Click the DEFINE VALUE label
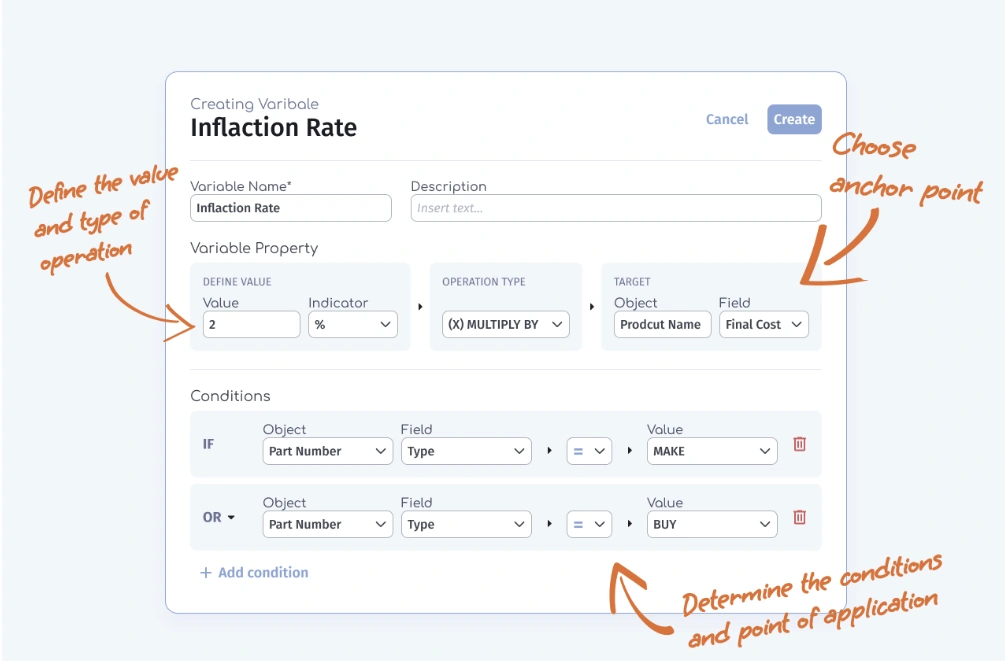Image resolution: width=1005 pixels, height=661 pixels. coord(237,282)
